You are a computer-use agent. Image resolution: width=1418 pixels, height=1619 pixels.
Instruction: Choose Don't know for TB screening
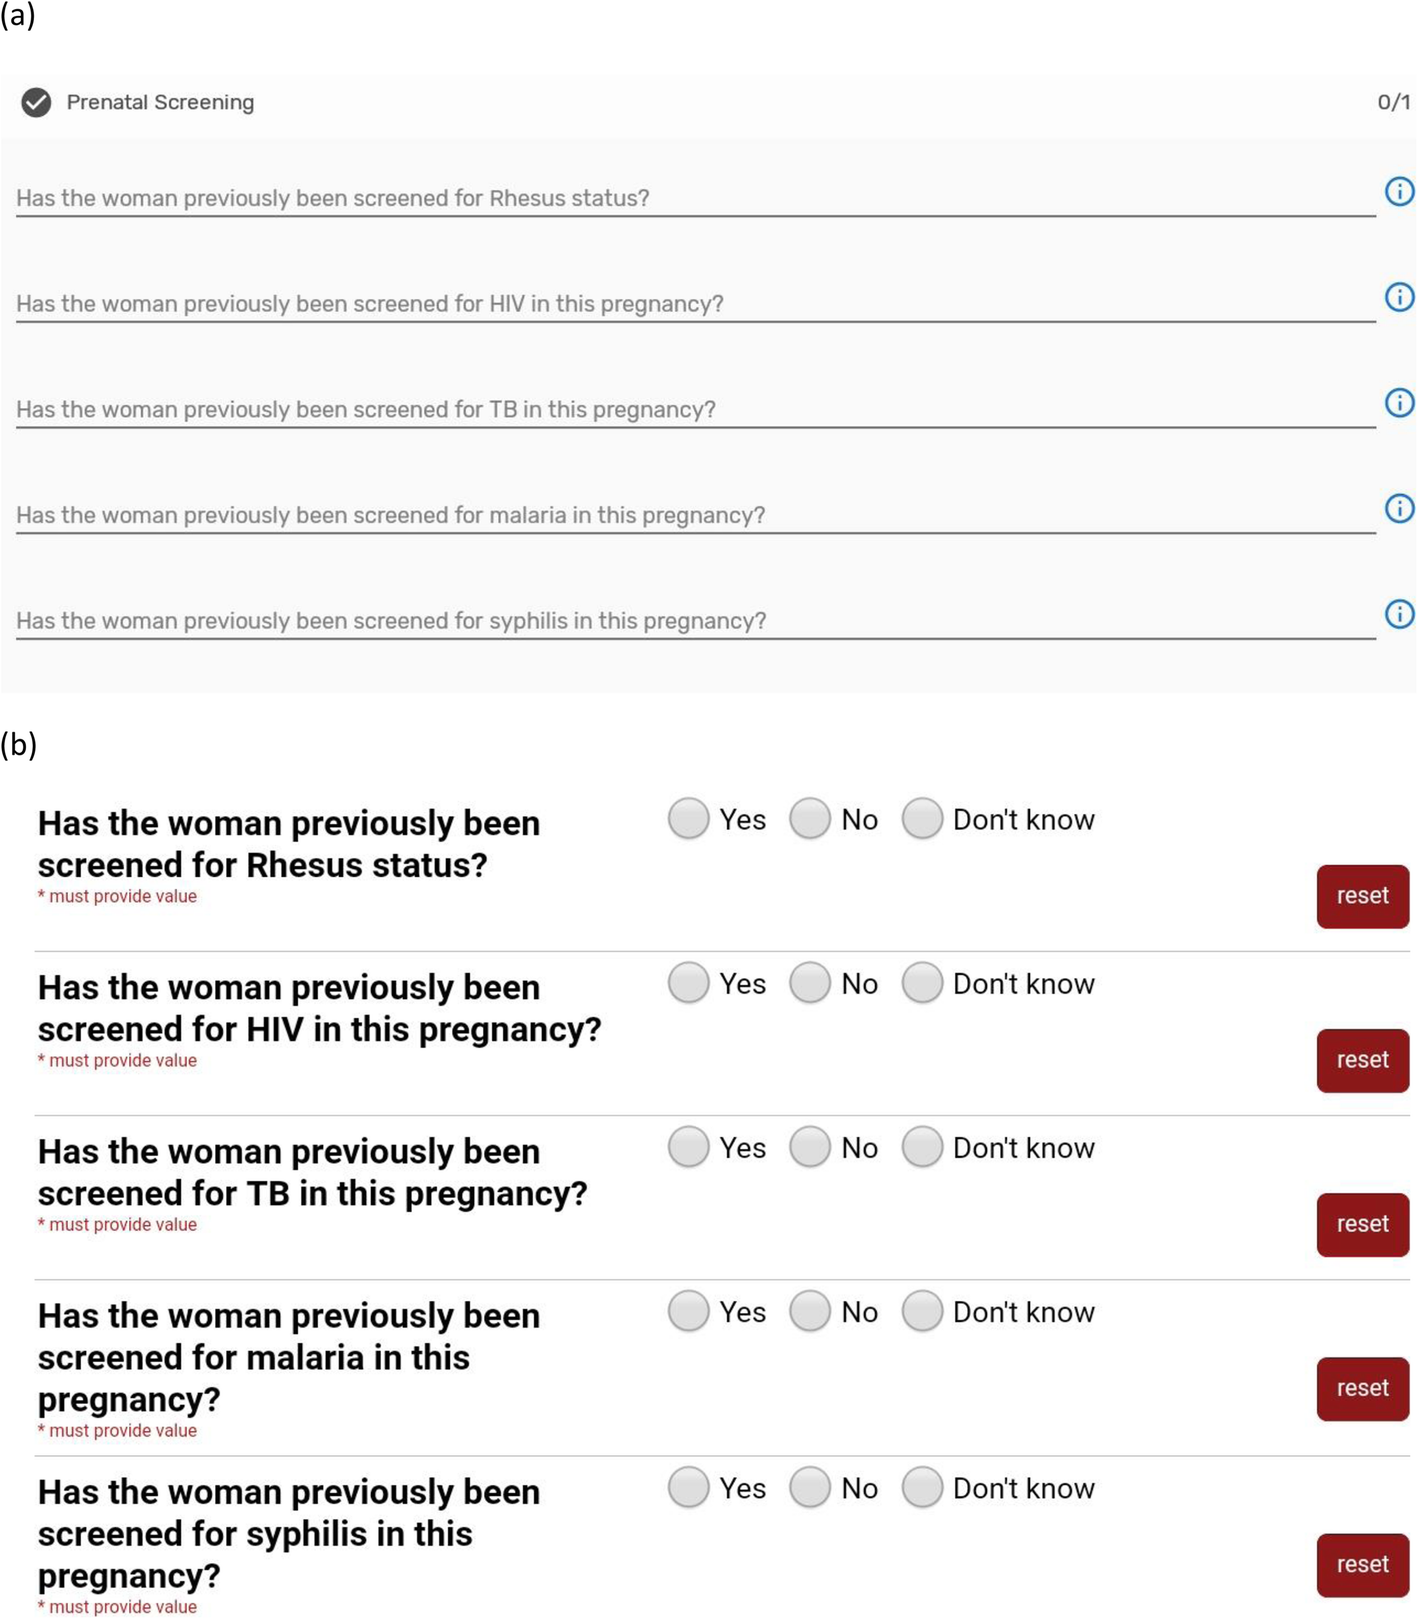coord(922,1147)
